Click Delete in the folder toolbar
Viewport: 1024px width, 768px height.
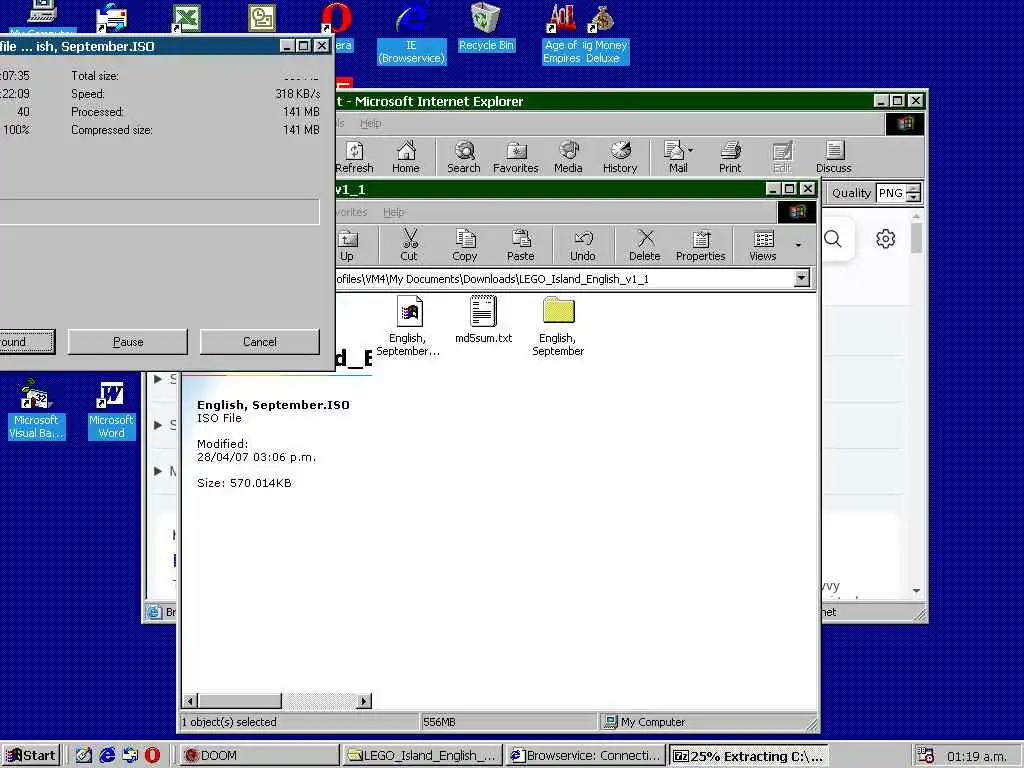645,246
